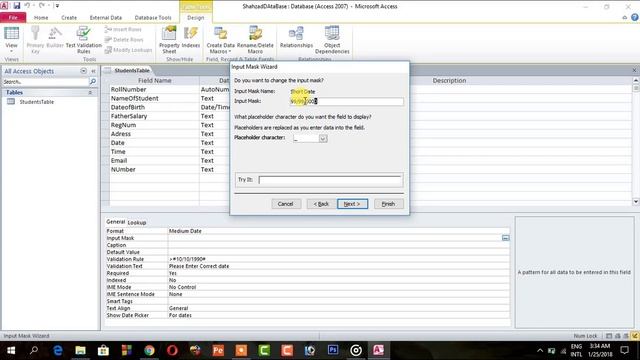Open Photoshop from the taskbar
640x360 pixels.
[333, 350]
